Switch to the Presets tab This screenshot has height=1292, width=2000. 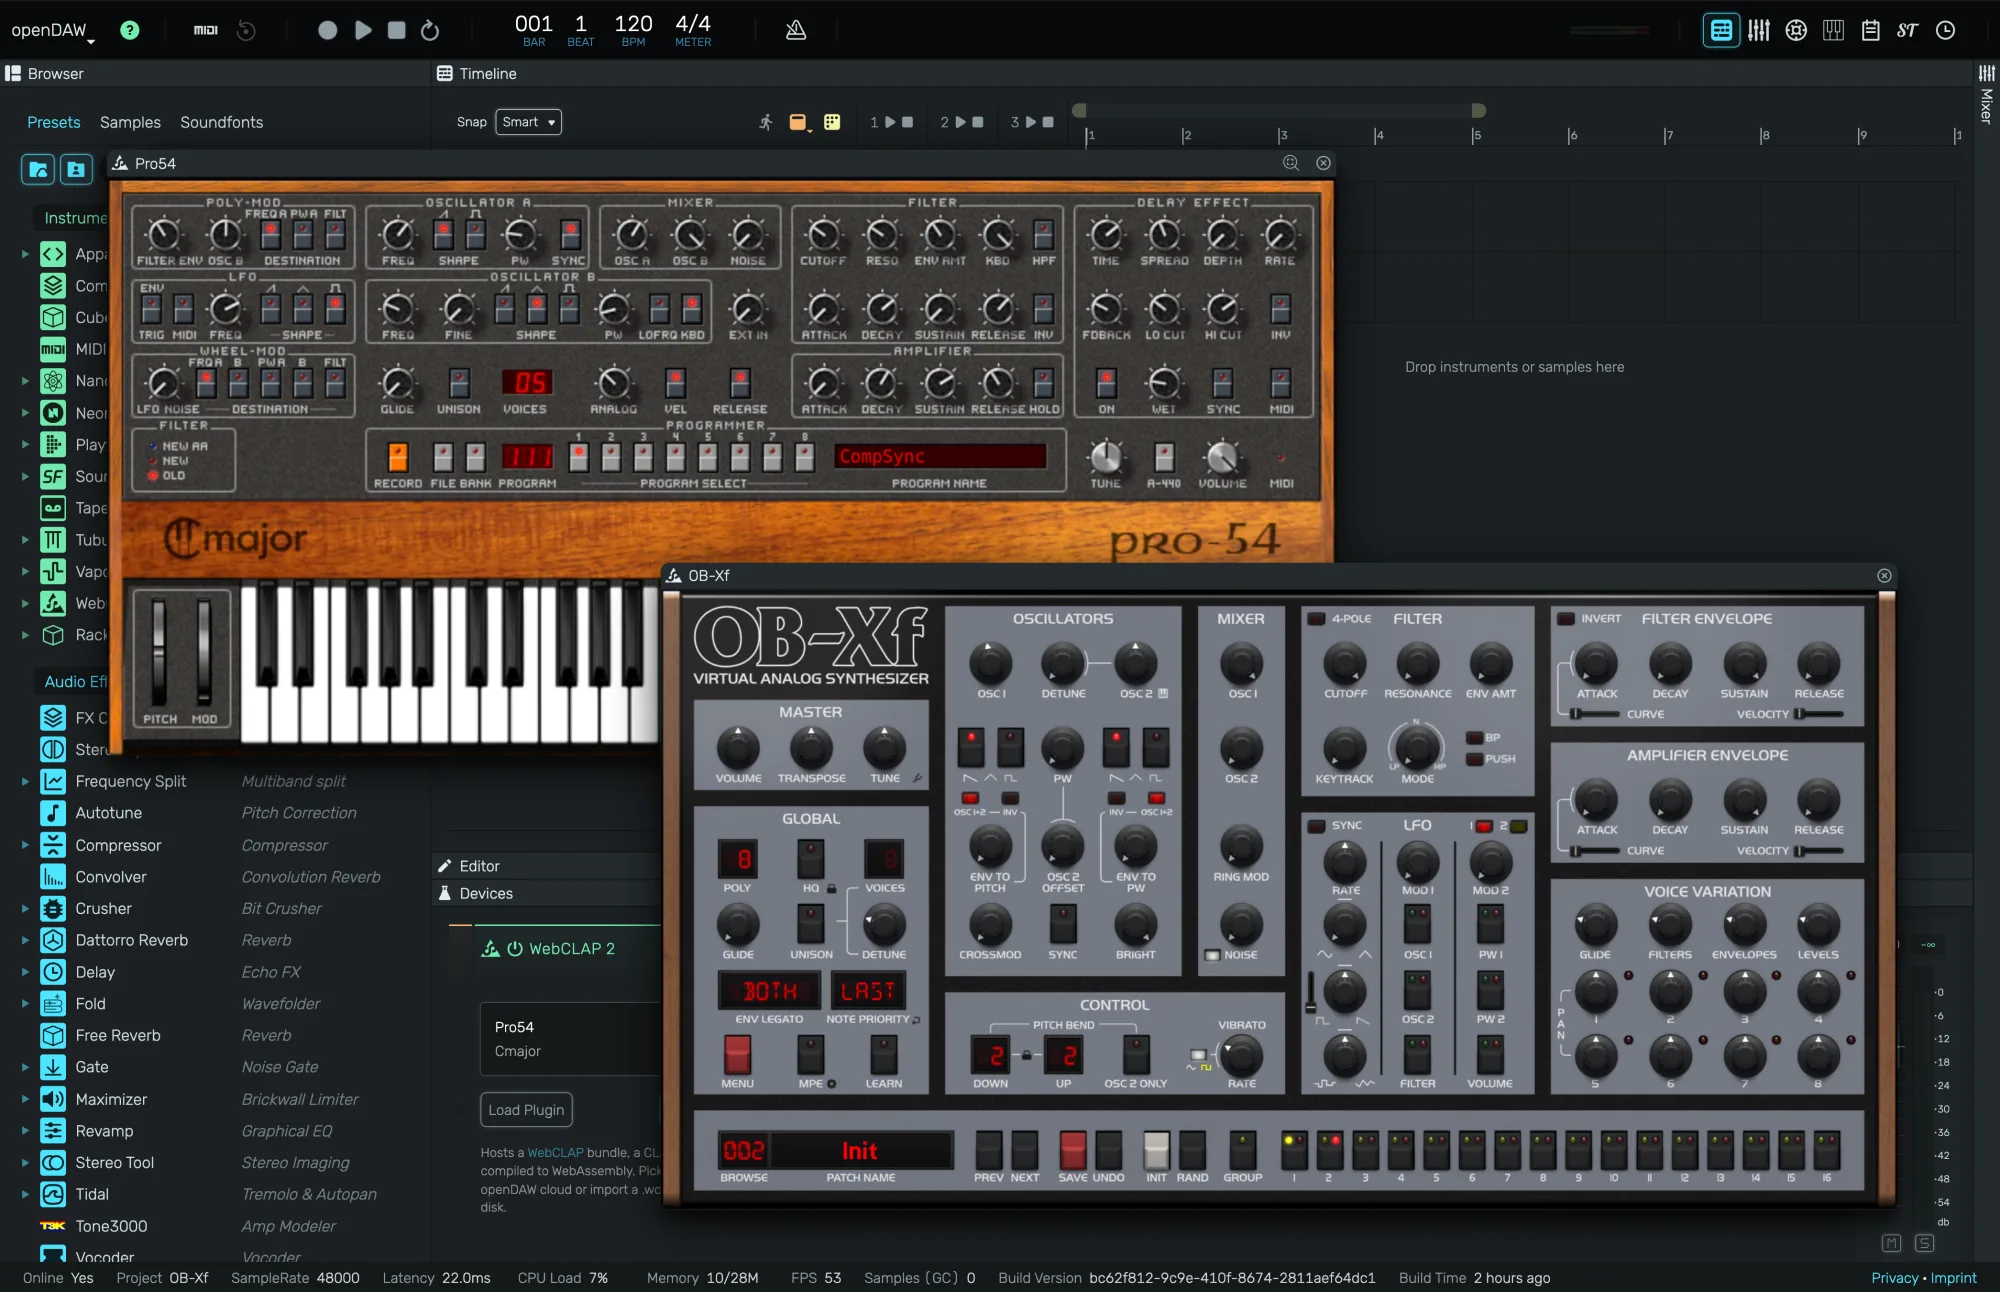[x=54, y=122]
